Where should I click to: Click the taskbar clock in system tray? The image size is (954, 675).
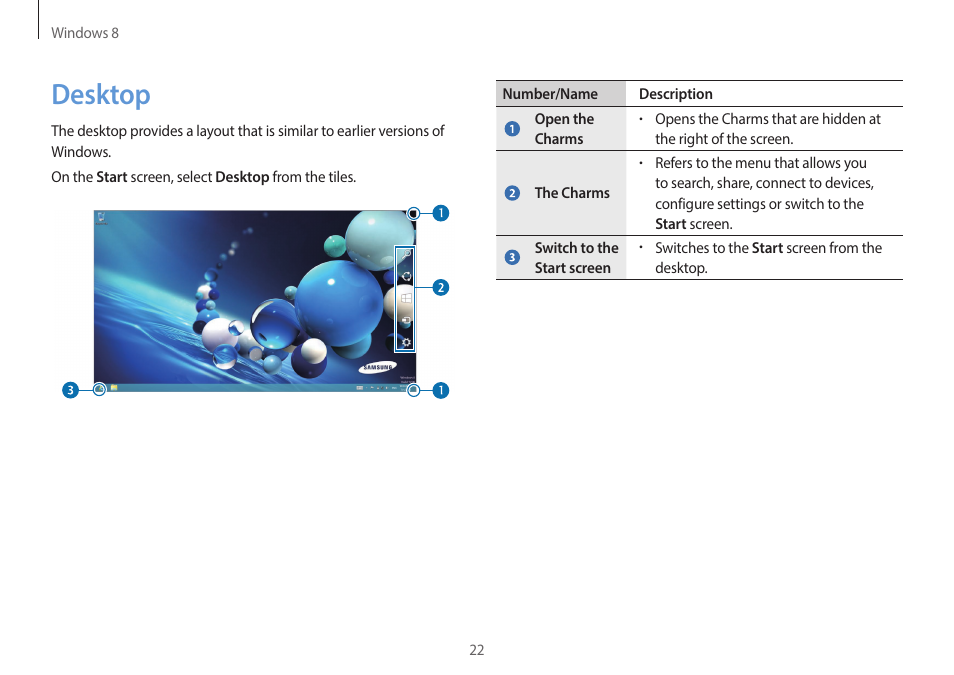[404, 388]
